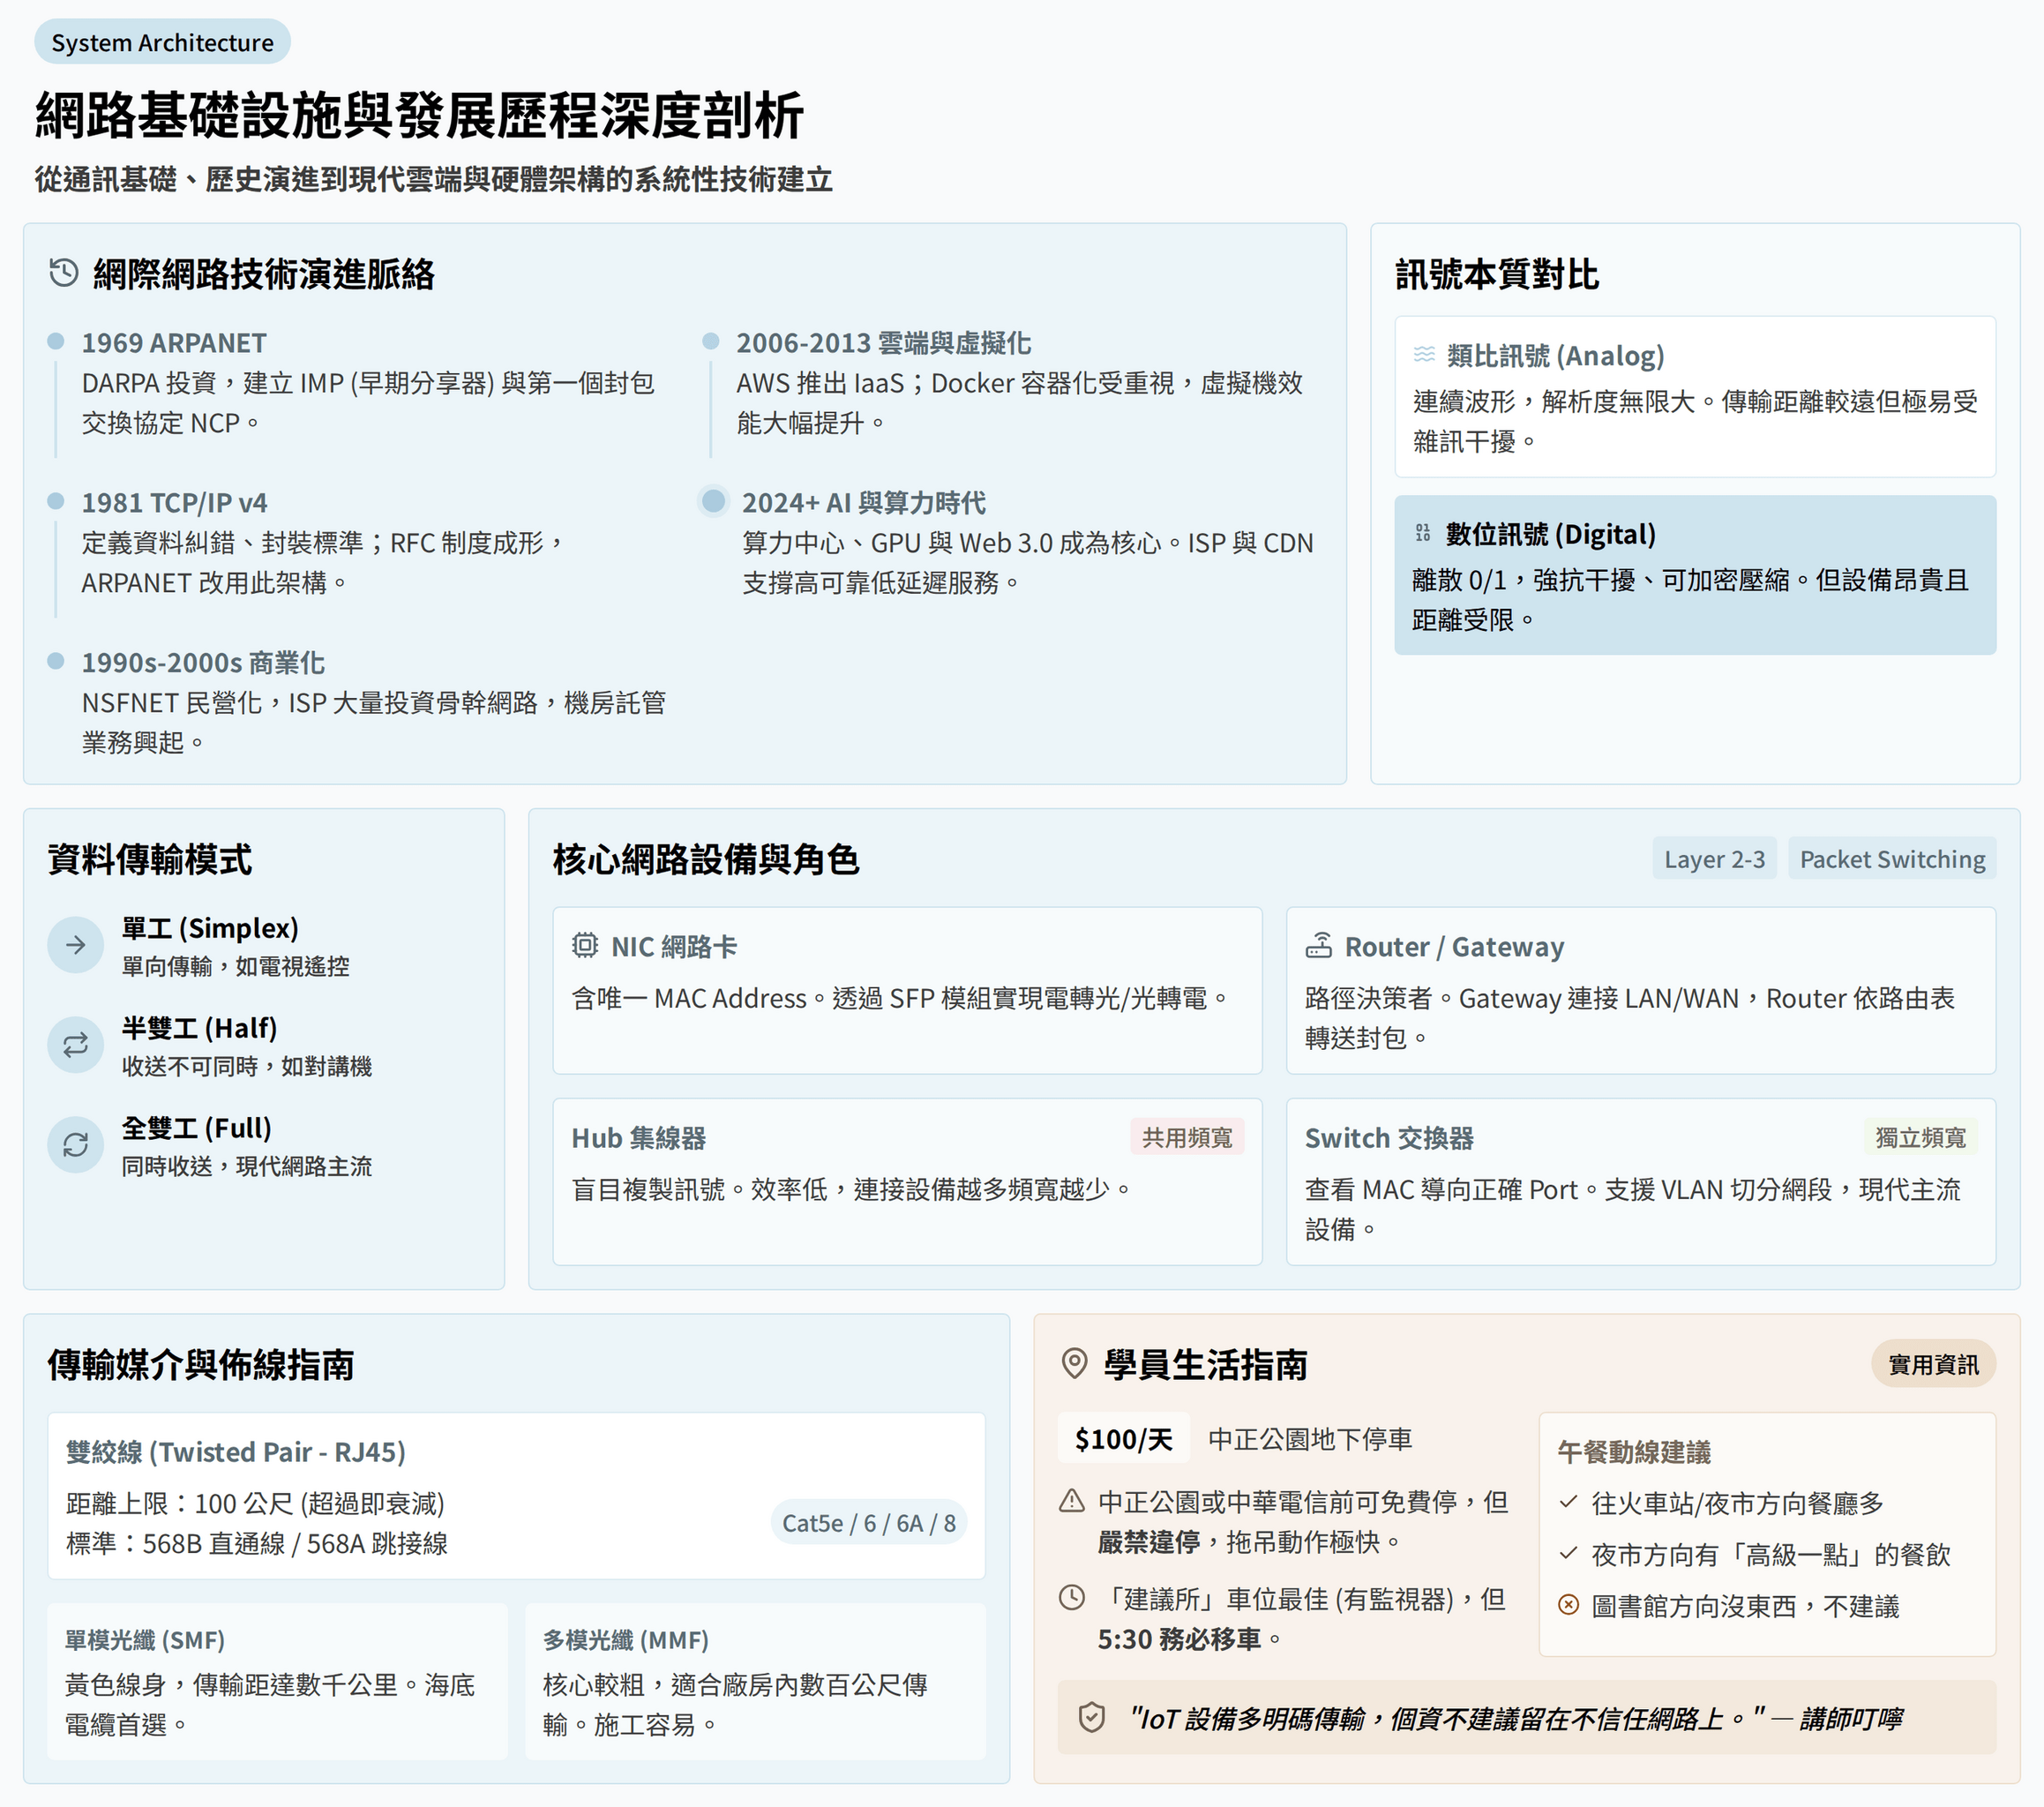
Task: Click the history clock icon beside 網際網路技術演進脈絡
Action: (x=64, y=273)
